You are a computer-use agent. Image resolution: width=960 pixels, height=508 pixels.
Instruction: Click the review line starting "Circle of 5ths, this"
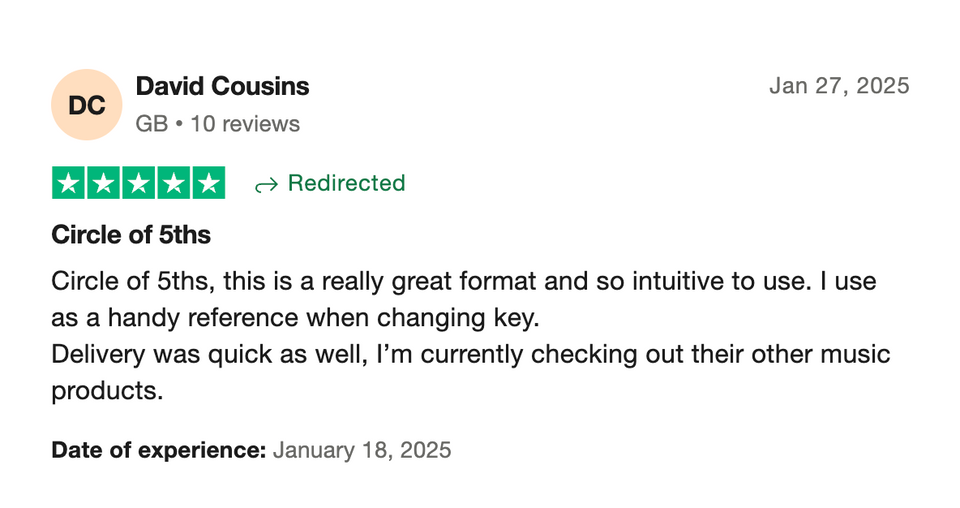[300, 281]
